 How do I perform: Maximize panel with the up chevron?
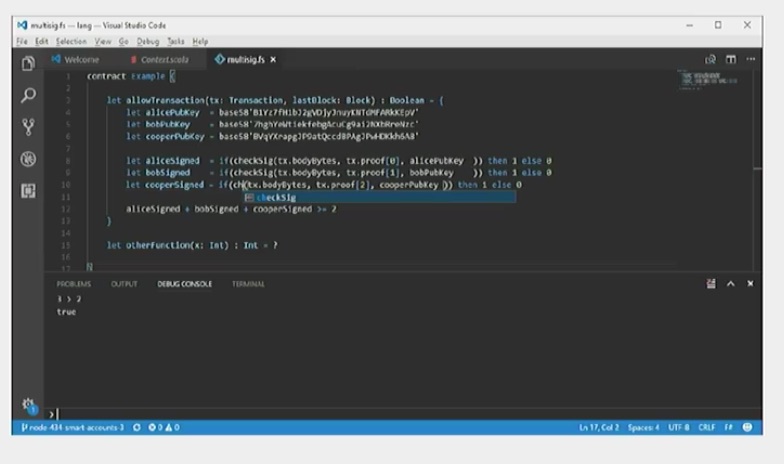pos(730,284)
